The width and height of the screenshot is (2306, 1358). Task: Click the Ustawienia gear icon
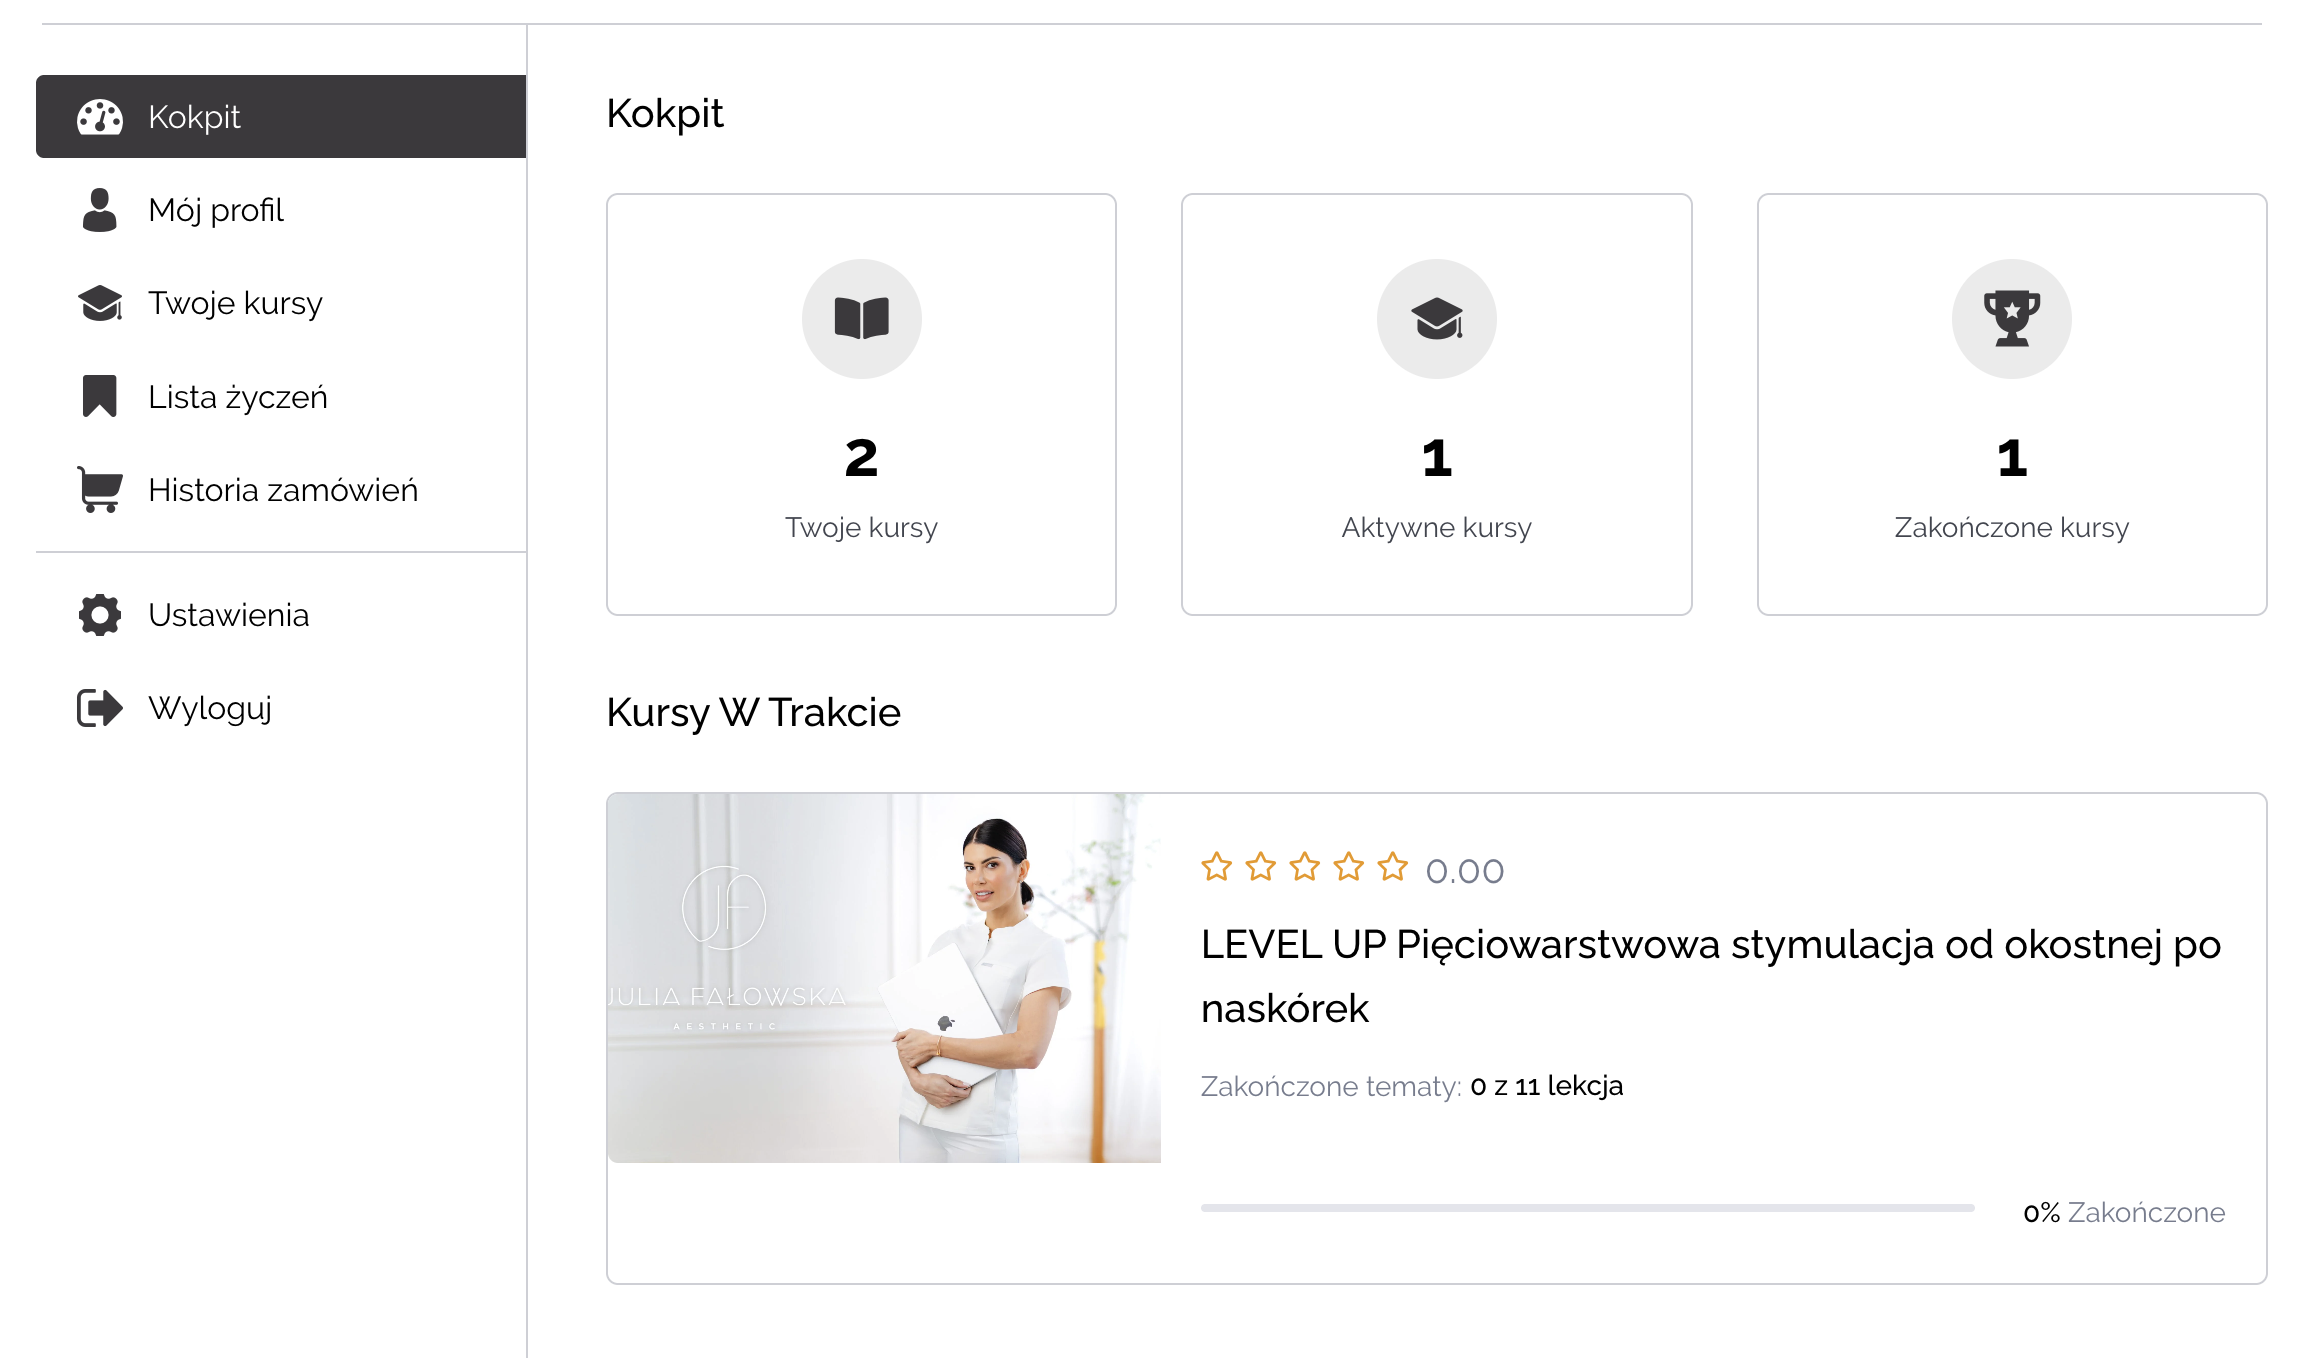tap(100, 615)
